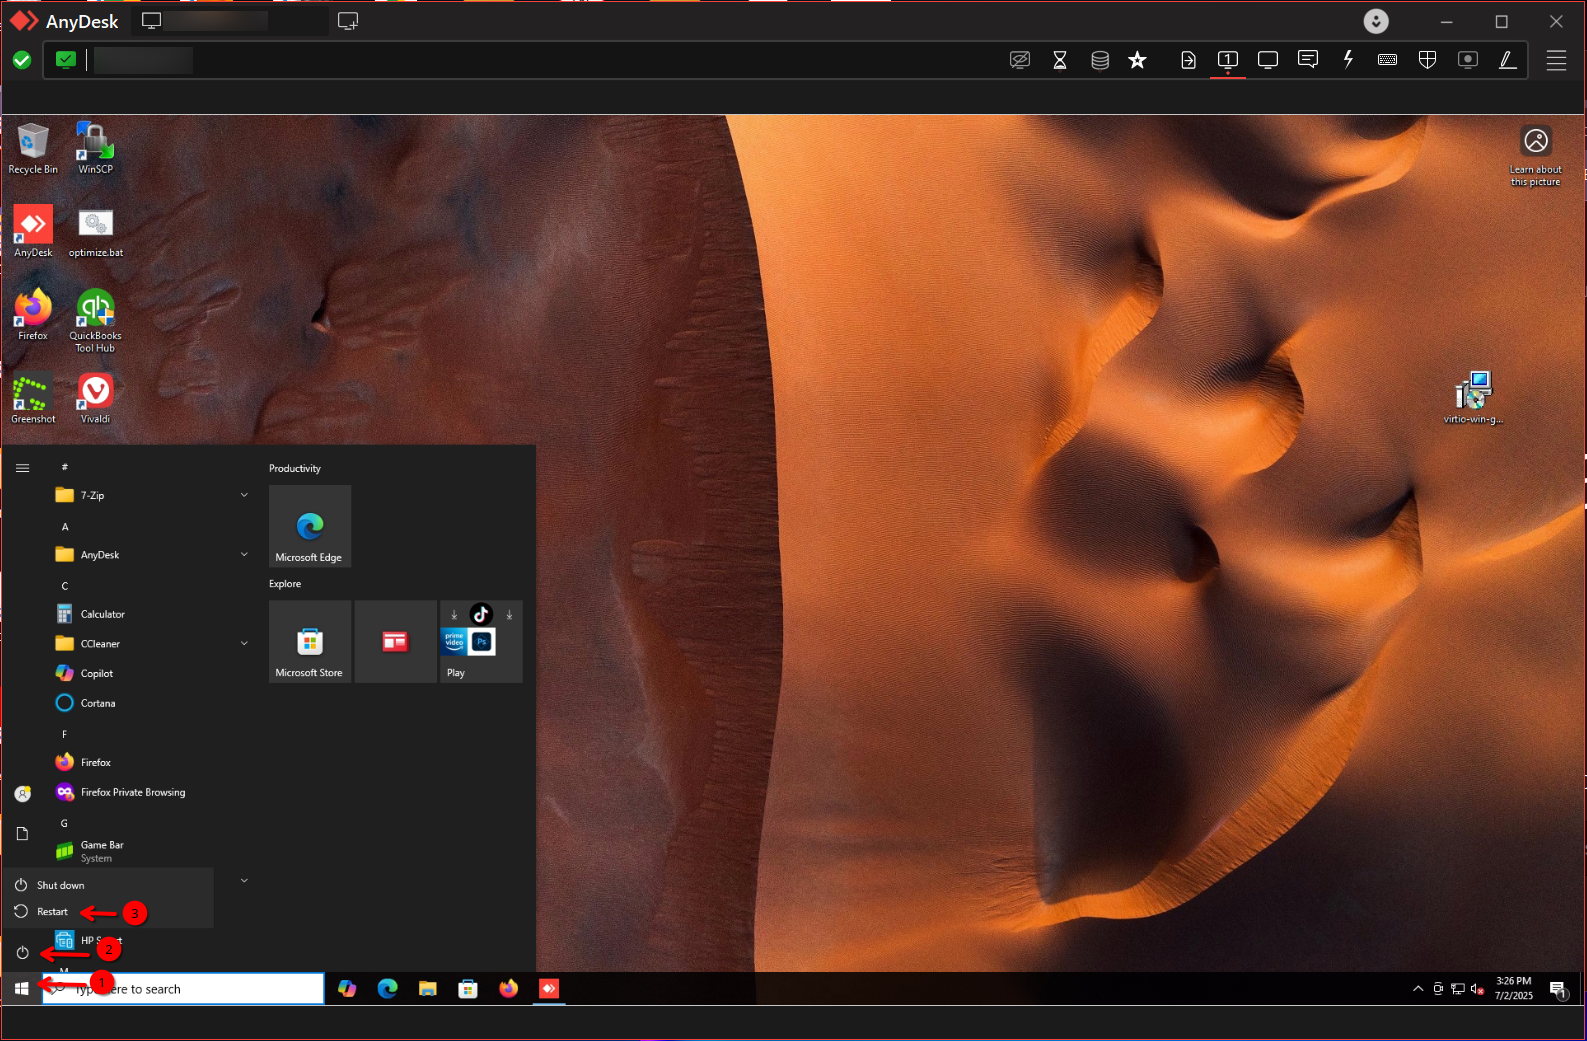Expand the CCleaner folder
Image resolution: width=1587 pixels, height=1041 pixels.
tap(244, 644)
